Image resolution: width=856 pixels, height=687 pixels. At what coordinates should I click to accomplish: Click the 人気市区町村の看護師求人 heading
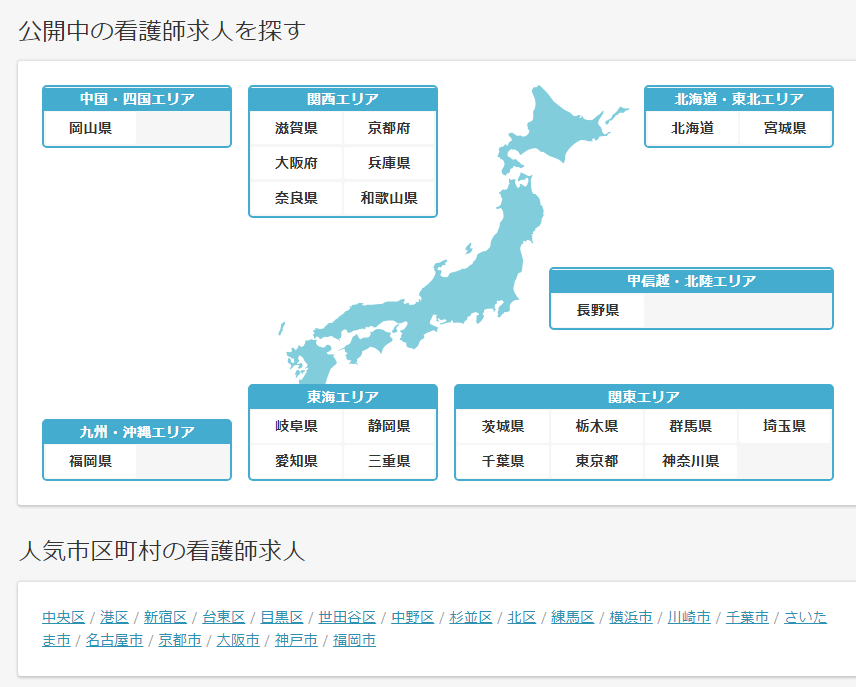(162, 550)
